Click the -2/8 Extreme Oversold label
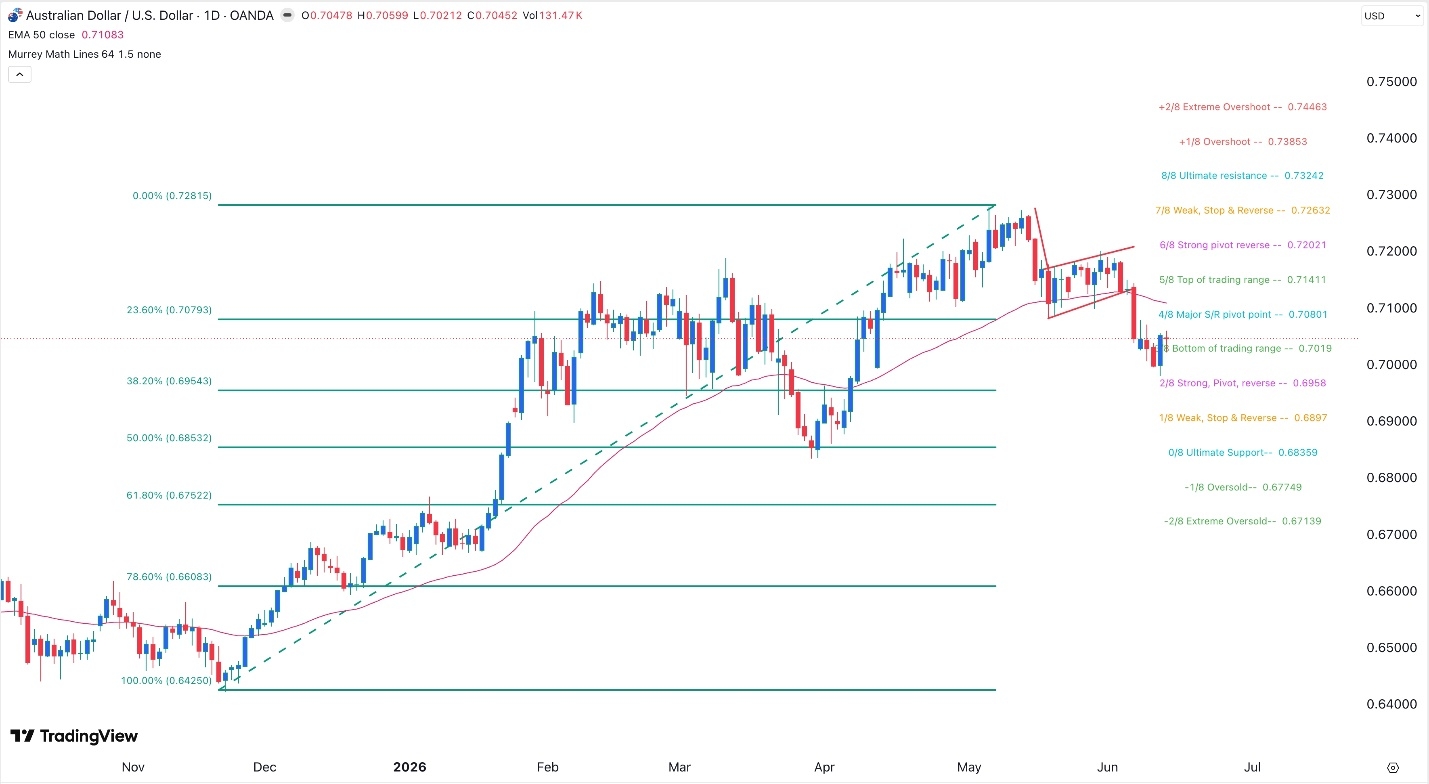The width and height of the screenshot is (1429, 784). coord(1243,521)
